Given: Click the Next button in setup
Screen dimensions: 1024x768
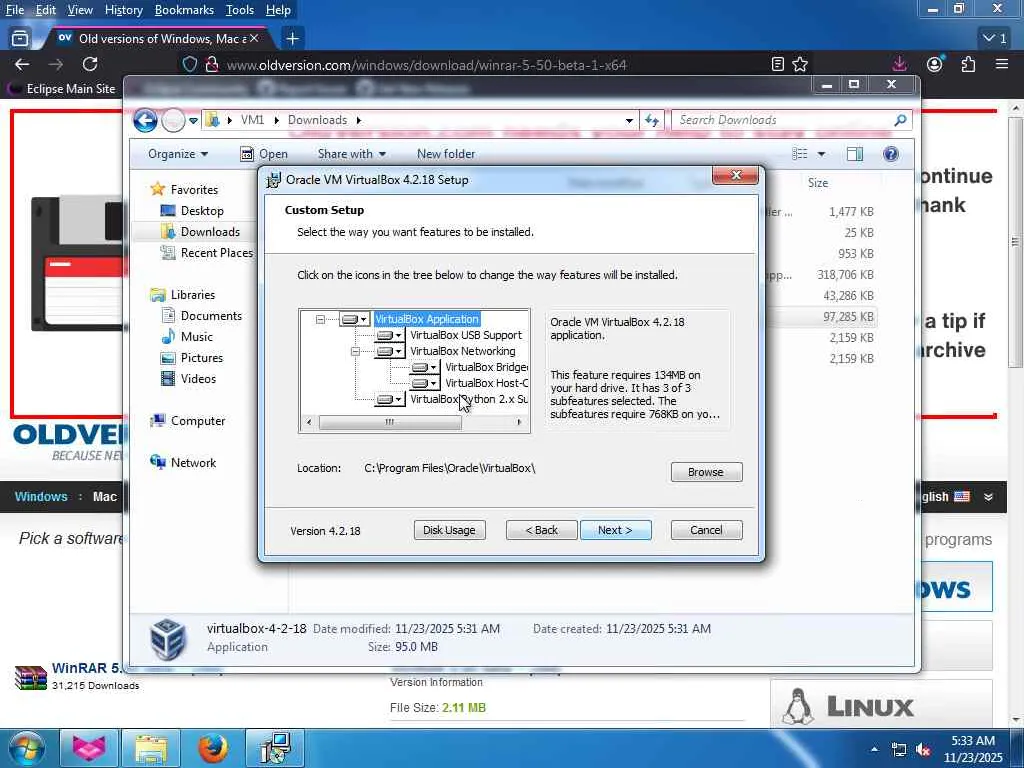Looking at the screenshot, I should tap(615, 530).
